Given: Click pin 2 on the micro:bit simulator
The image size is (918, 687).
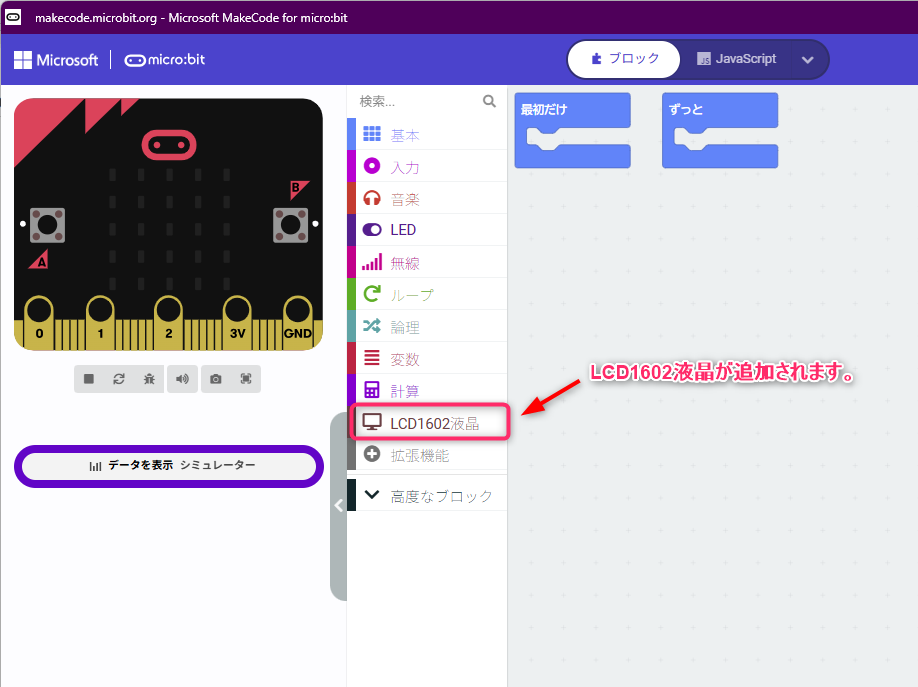Looking at the screenshot, I should pos(169,323).
